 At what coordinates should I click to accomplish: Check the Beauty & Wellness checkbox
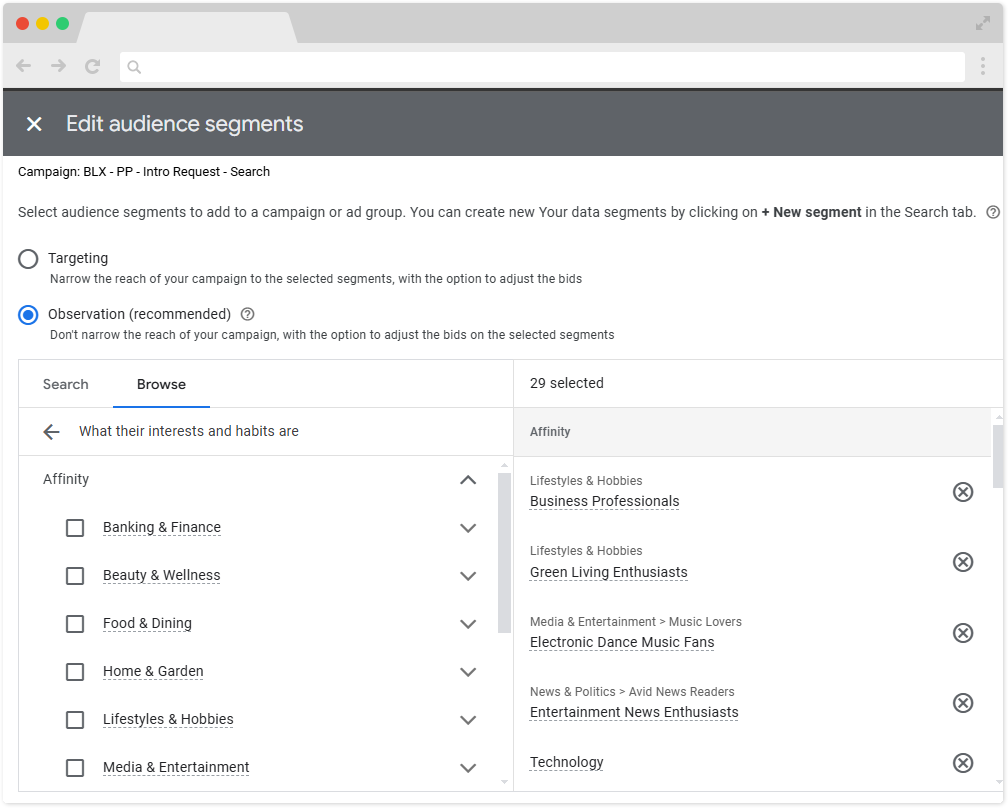click(x=75, y=576)
